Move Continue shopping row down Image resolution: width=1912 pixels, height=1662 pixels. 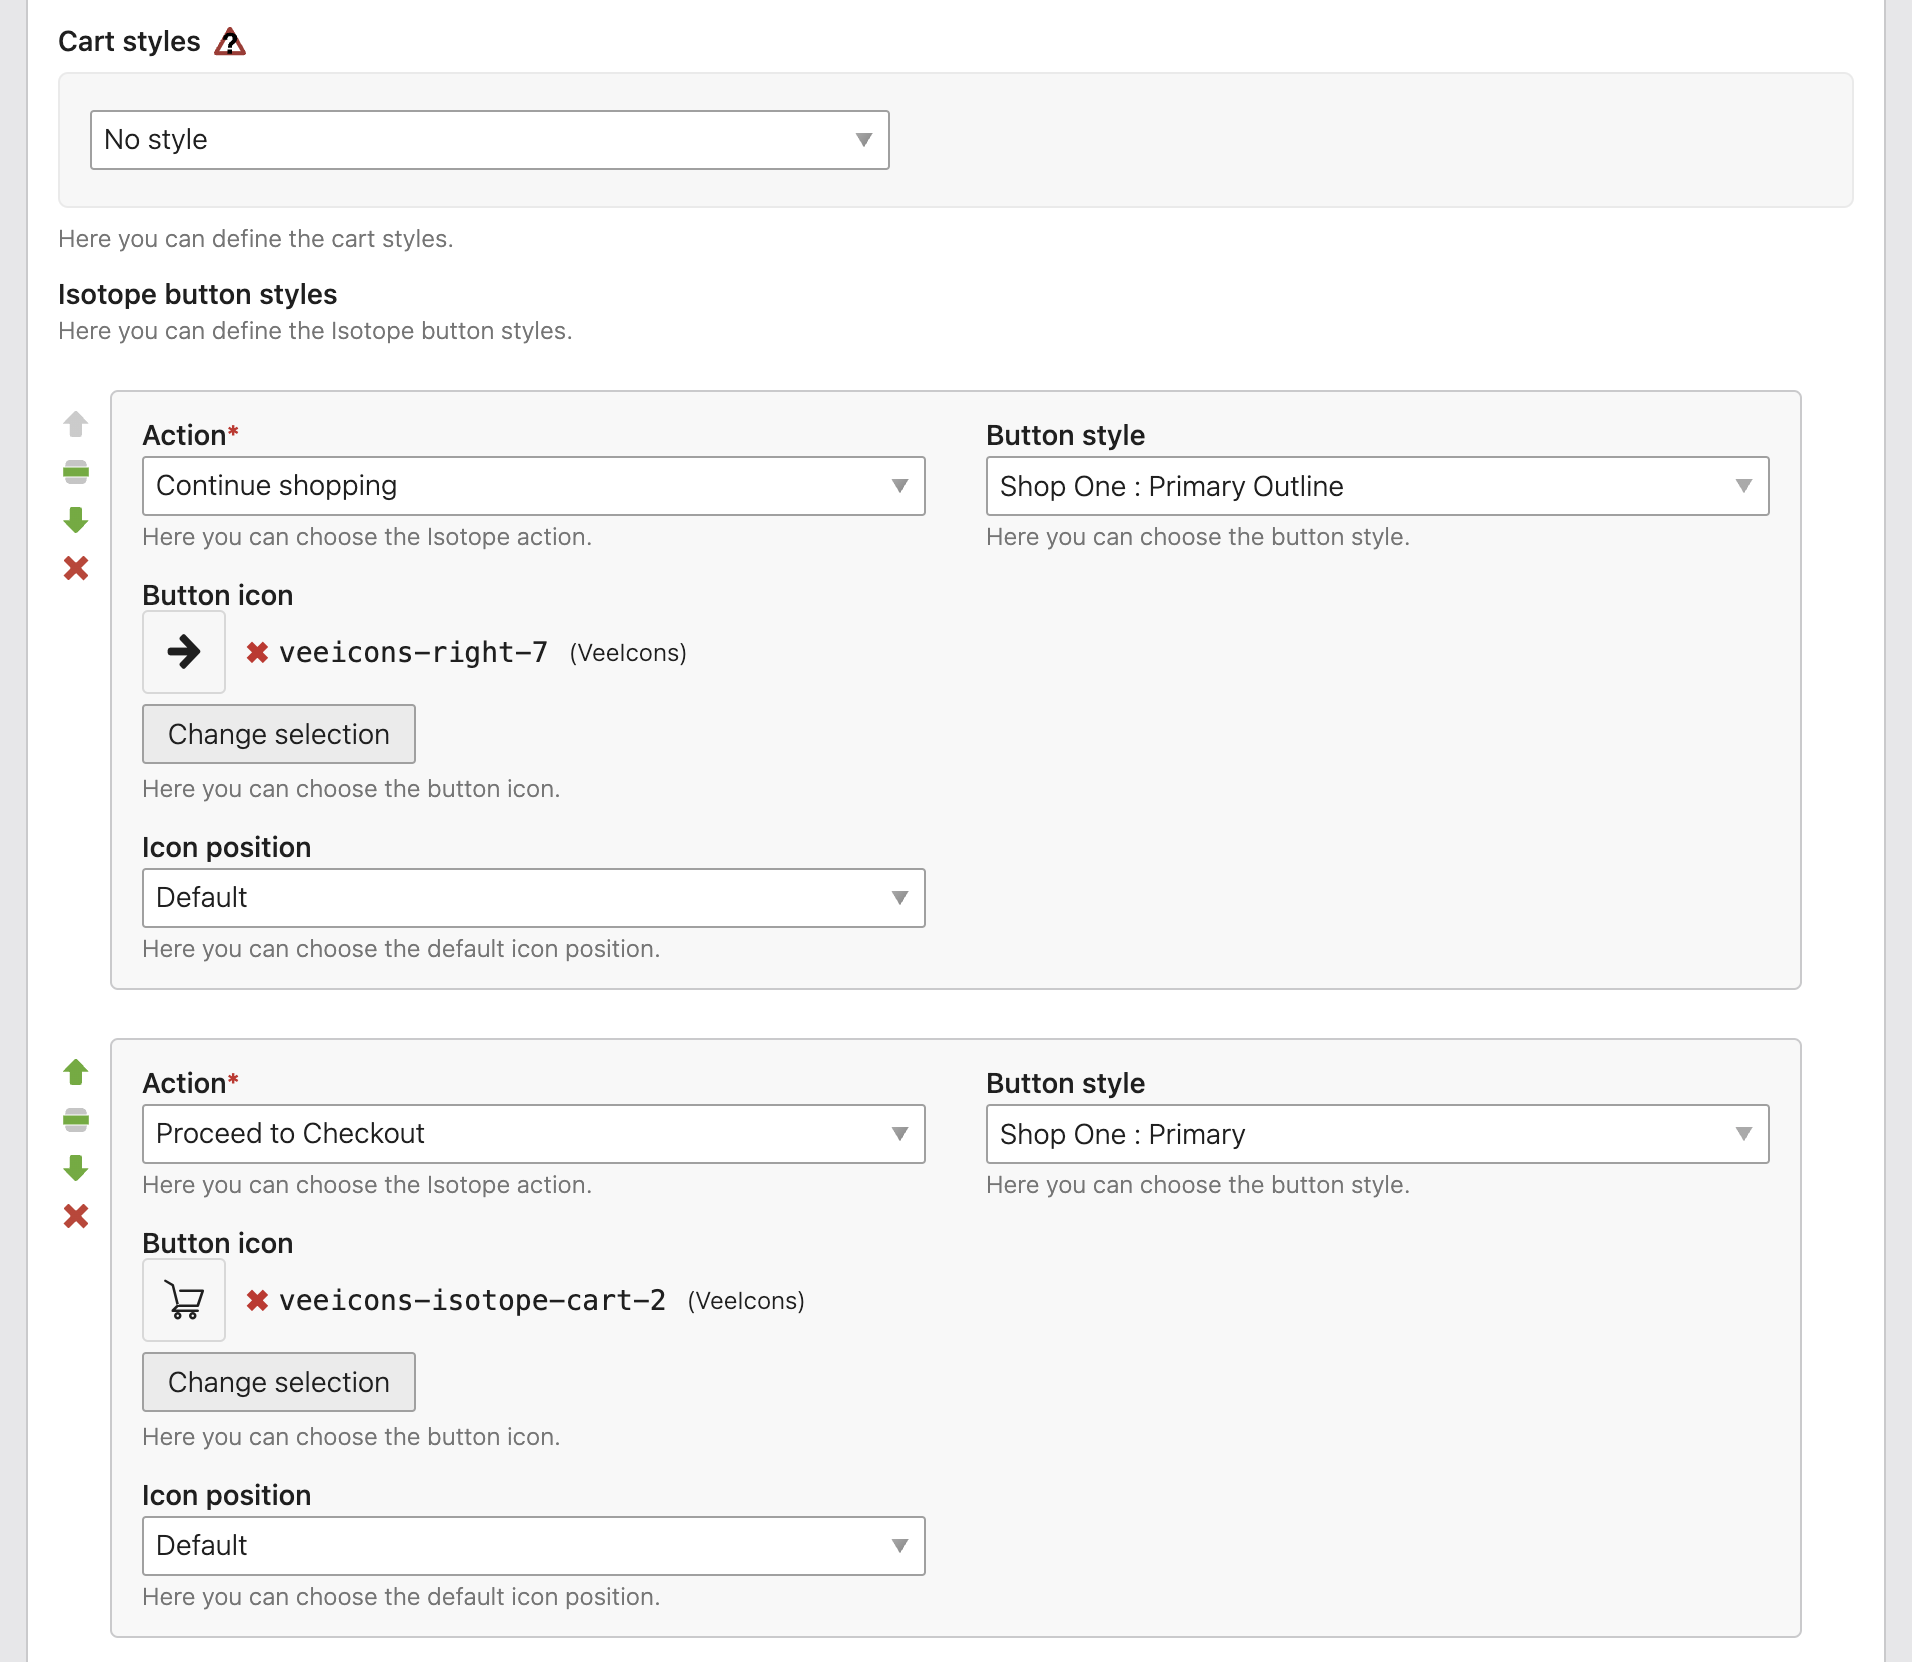76,520
